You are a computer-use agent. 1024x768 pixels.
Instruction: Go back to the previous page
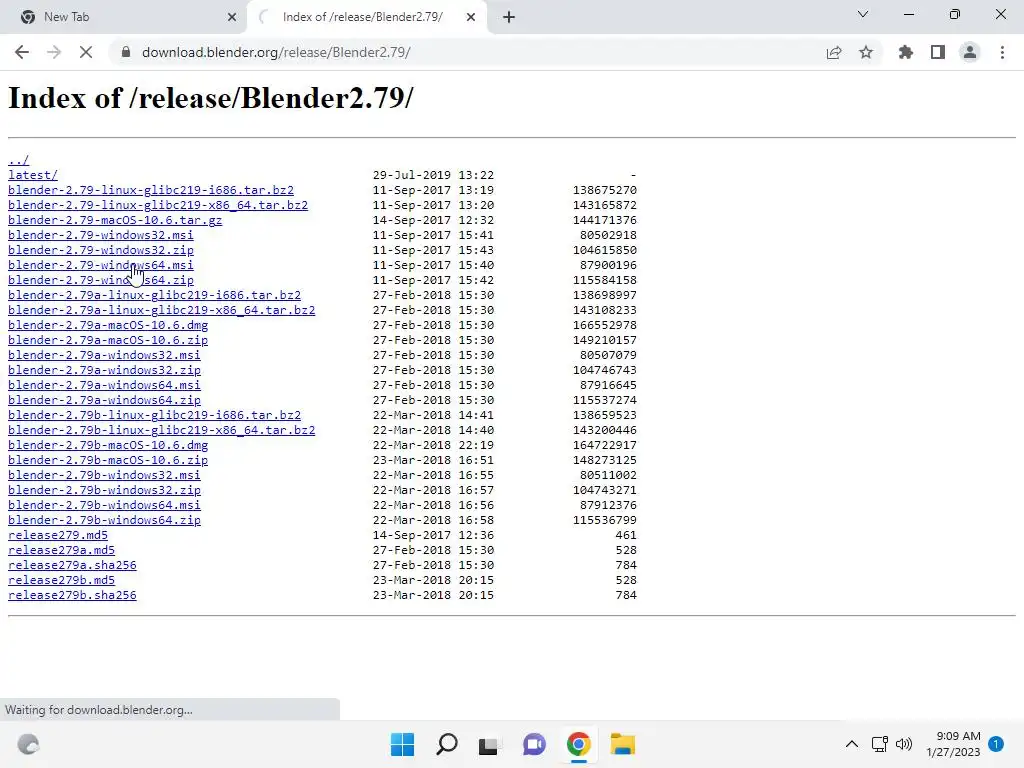click(x=22, y=52)
